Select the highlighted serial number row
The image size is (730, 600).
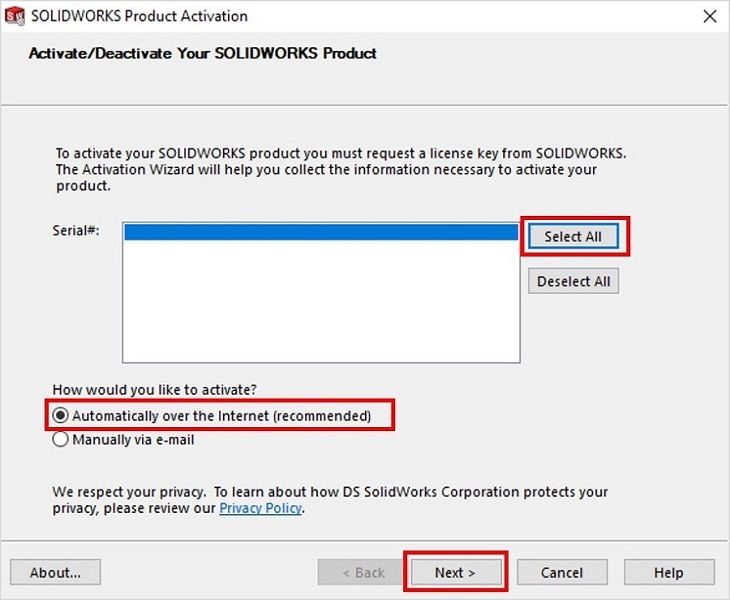pos(320,232)
